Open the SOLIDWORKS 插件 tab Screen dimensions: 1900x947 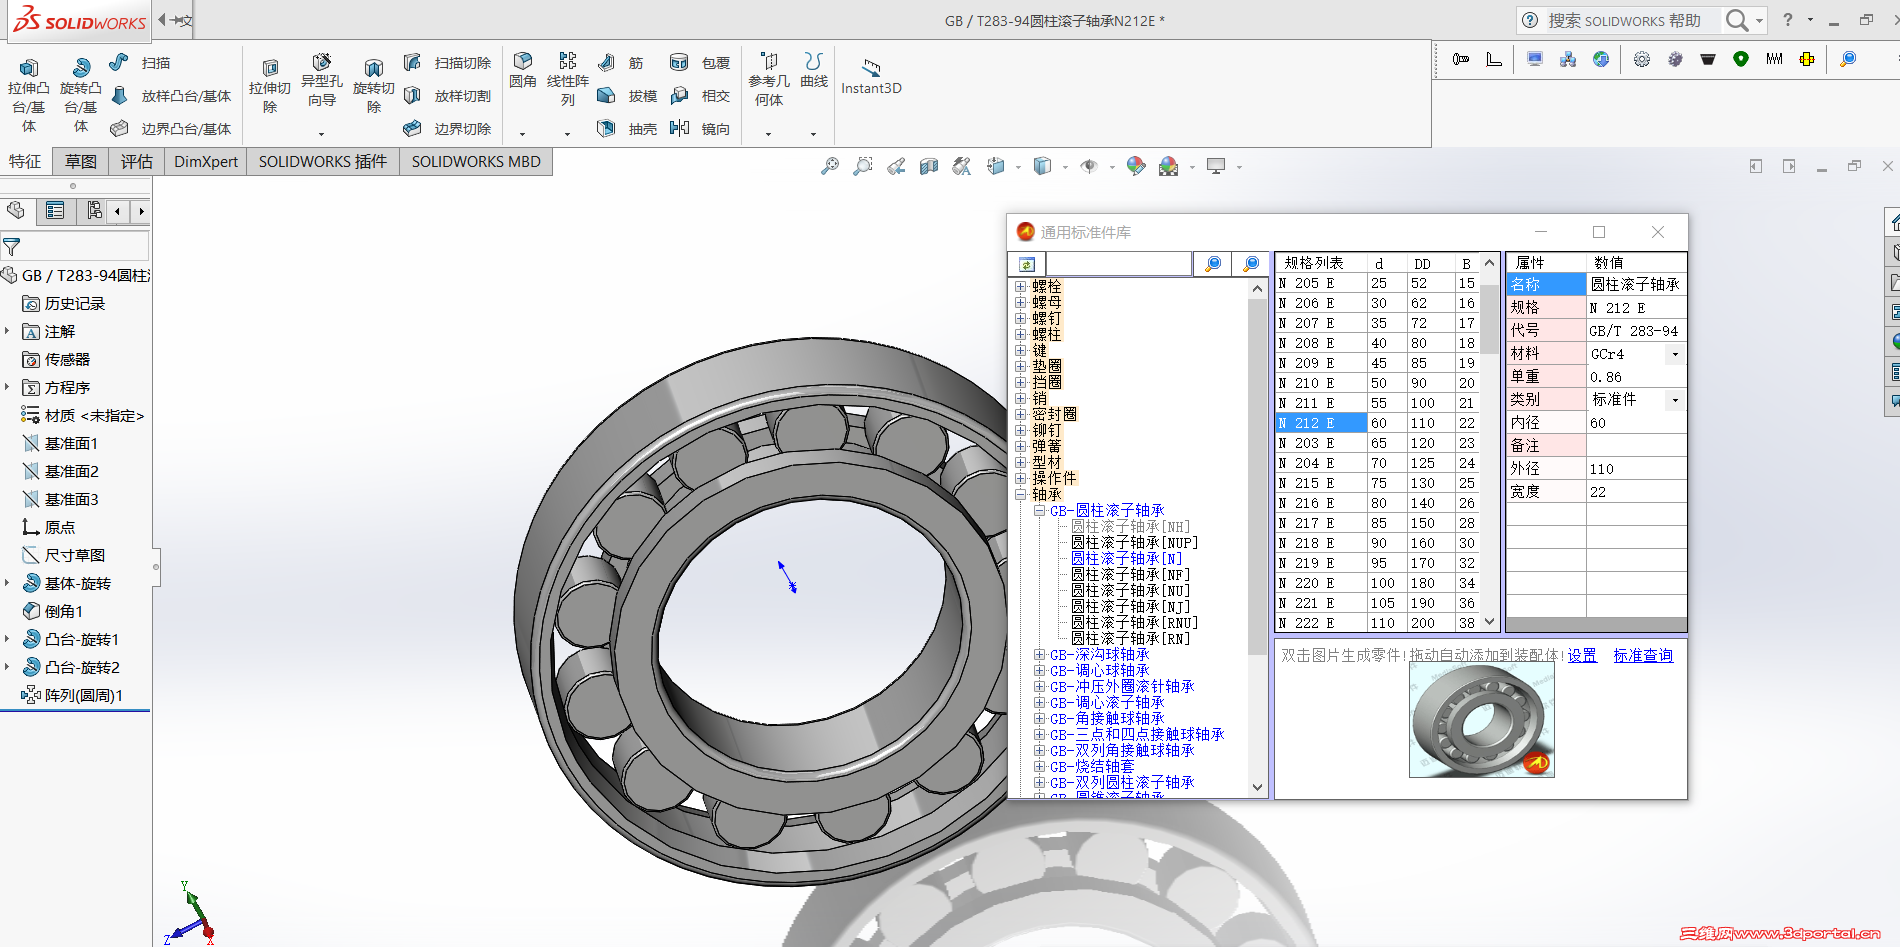(322, 162)
